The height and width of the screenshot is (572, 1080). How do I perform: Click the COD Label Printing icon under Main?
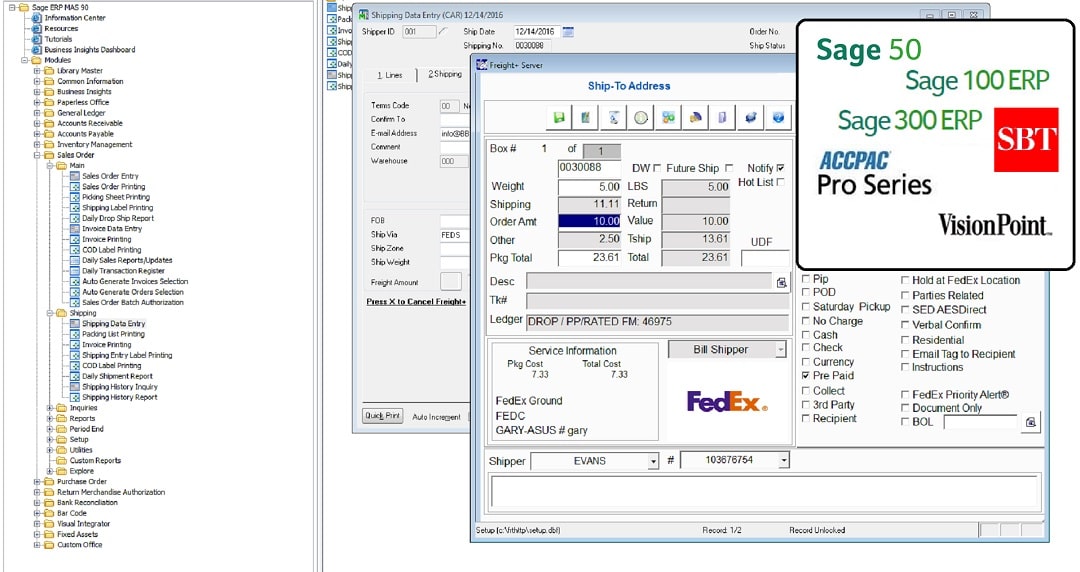[x=75, y=250]
